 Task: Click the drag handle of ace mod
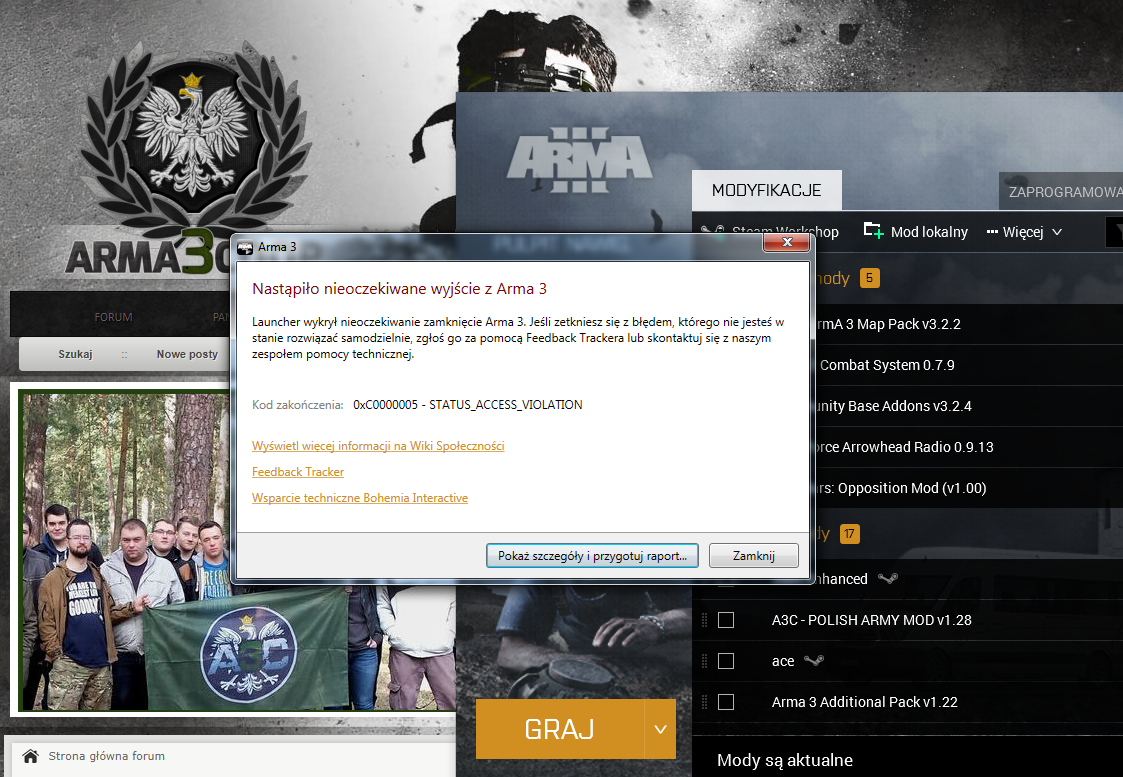tap(705, 661)
